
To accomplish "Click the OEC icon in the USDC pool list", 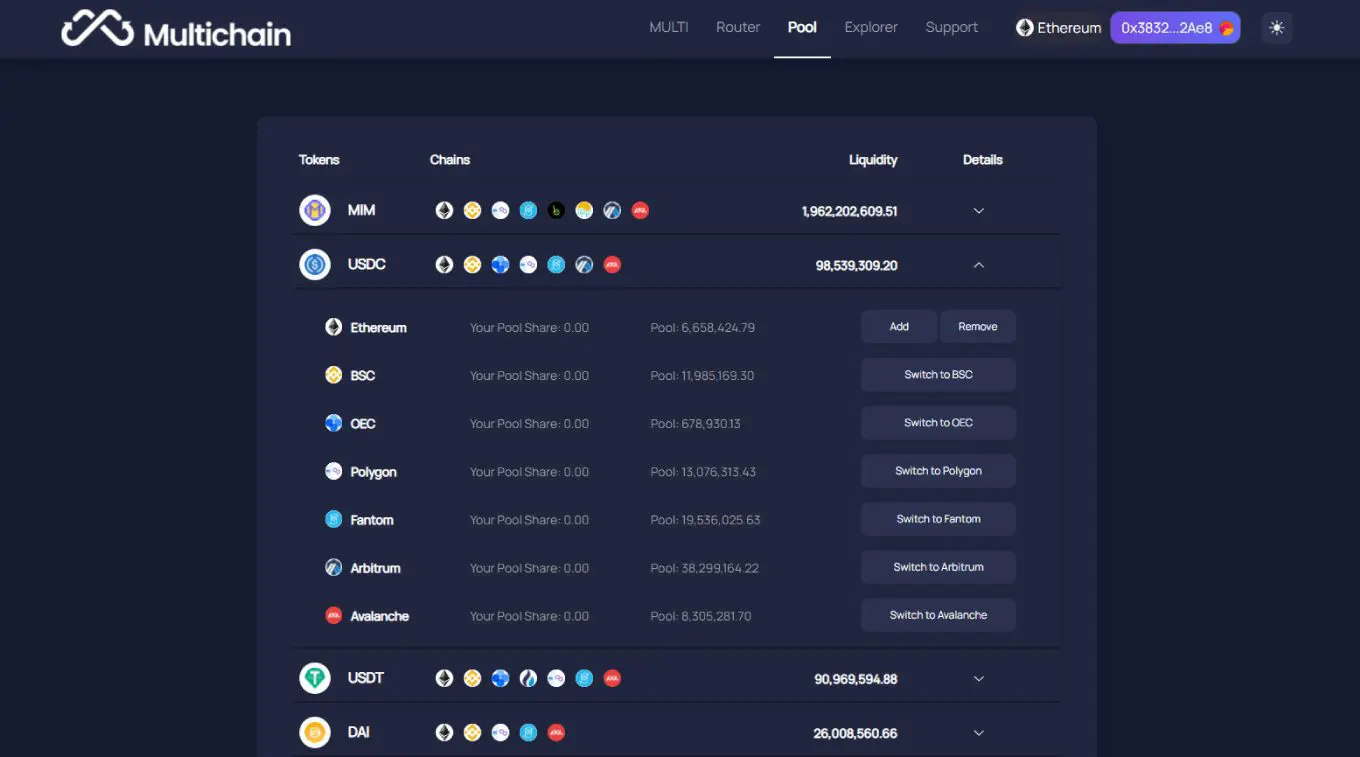I will [x=334, y=423].
